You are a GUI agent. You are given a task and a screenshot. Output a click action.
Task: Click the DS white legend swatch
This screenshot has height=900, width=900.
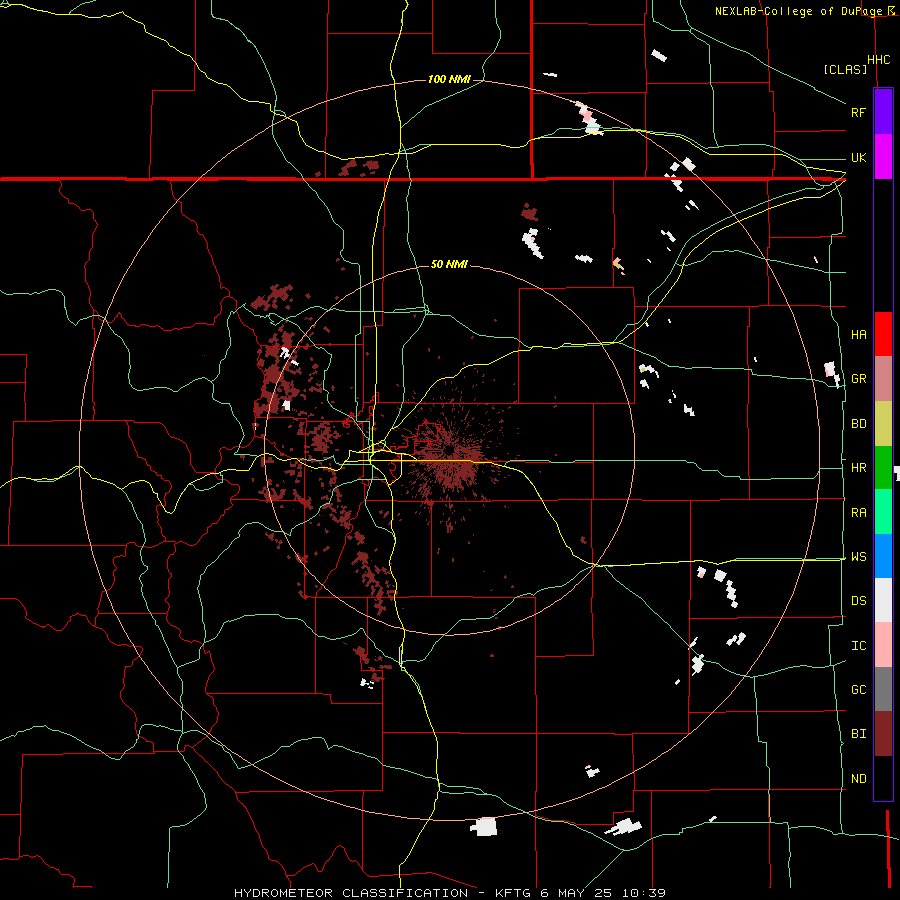click(883, 600)
